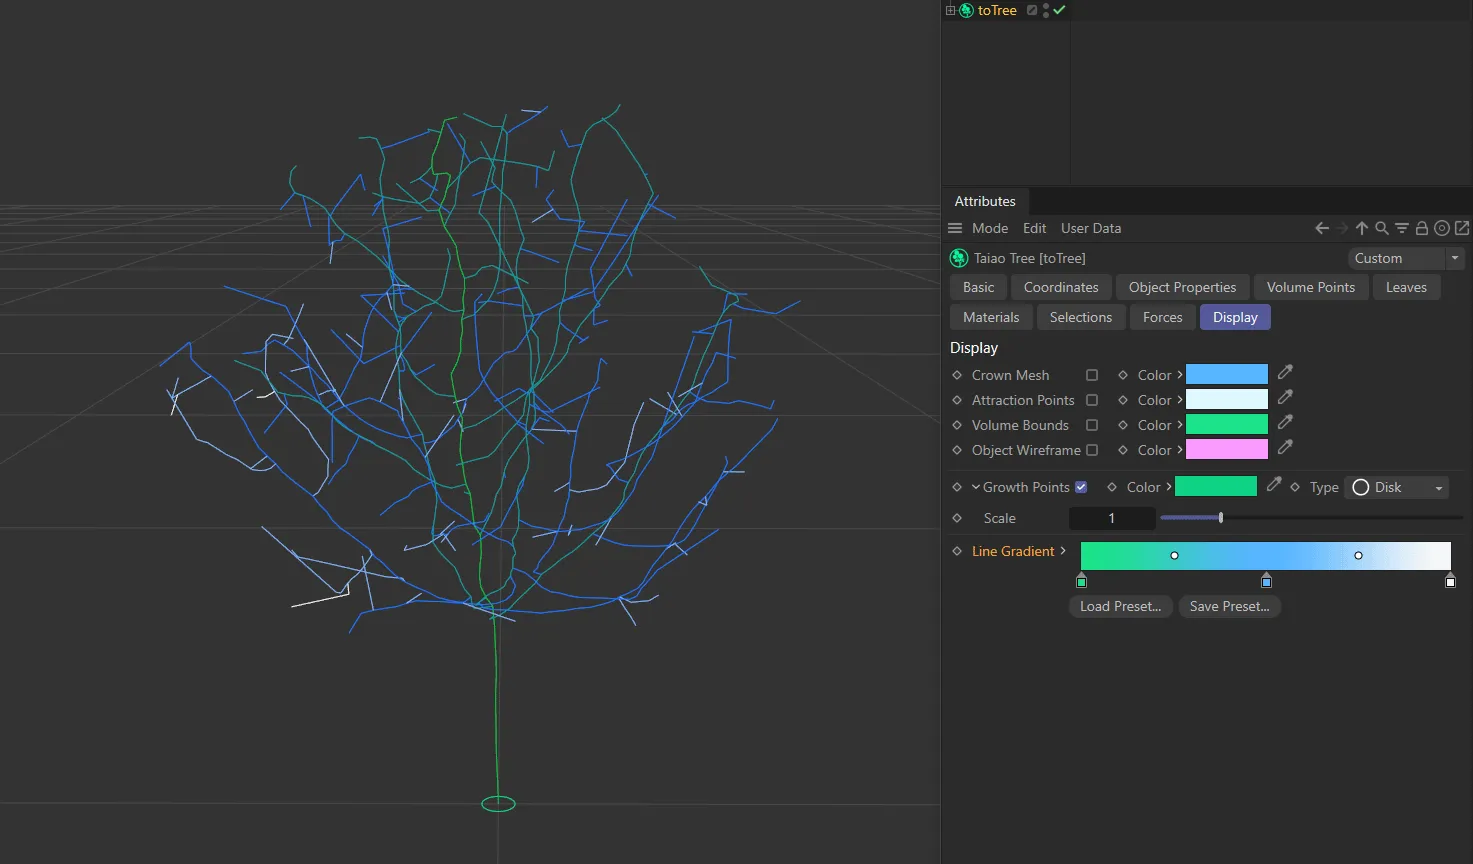Click the Load Preset button

pyautogui.click(x=1120, y=606)
